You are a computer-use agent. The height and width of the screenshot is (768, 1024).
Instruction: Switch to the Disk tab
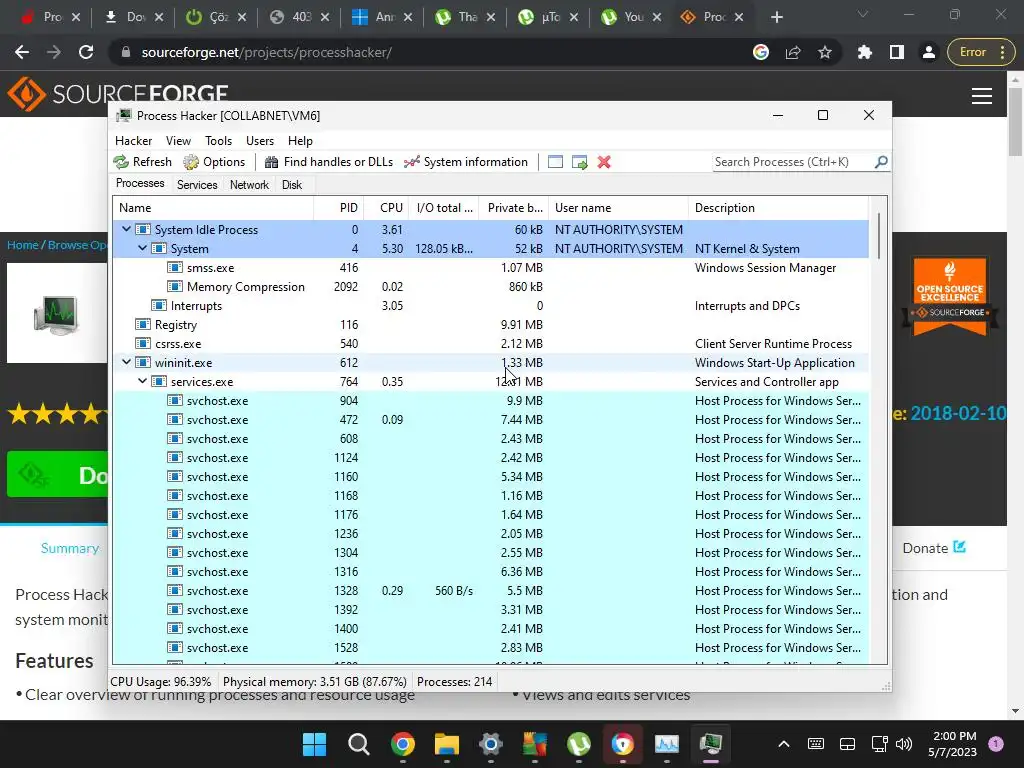[292, 185]
